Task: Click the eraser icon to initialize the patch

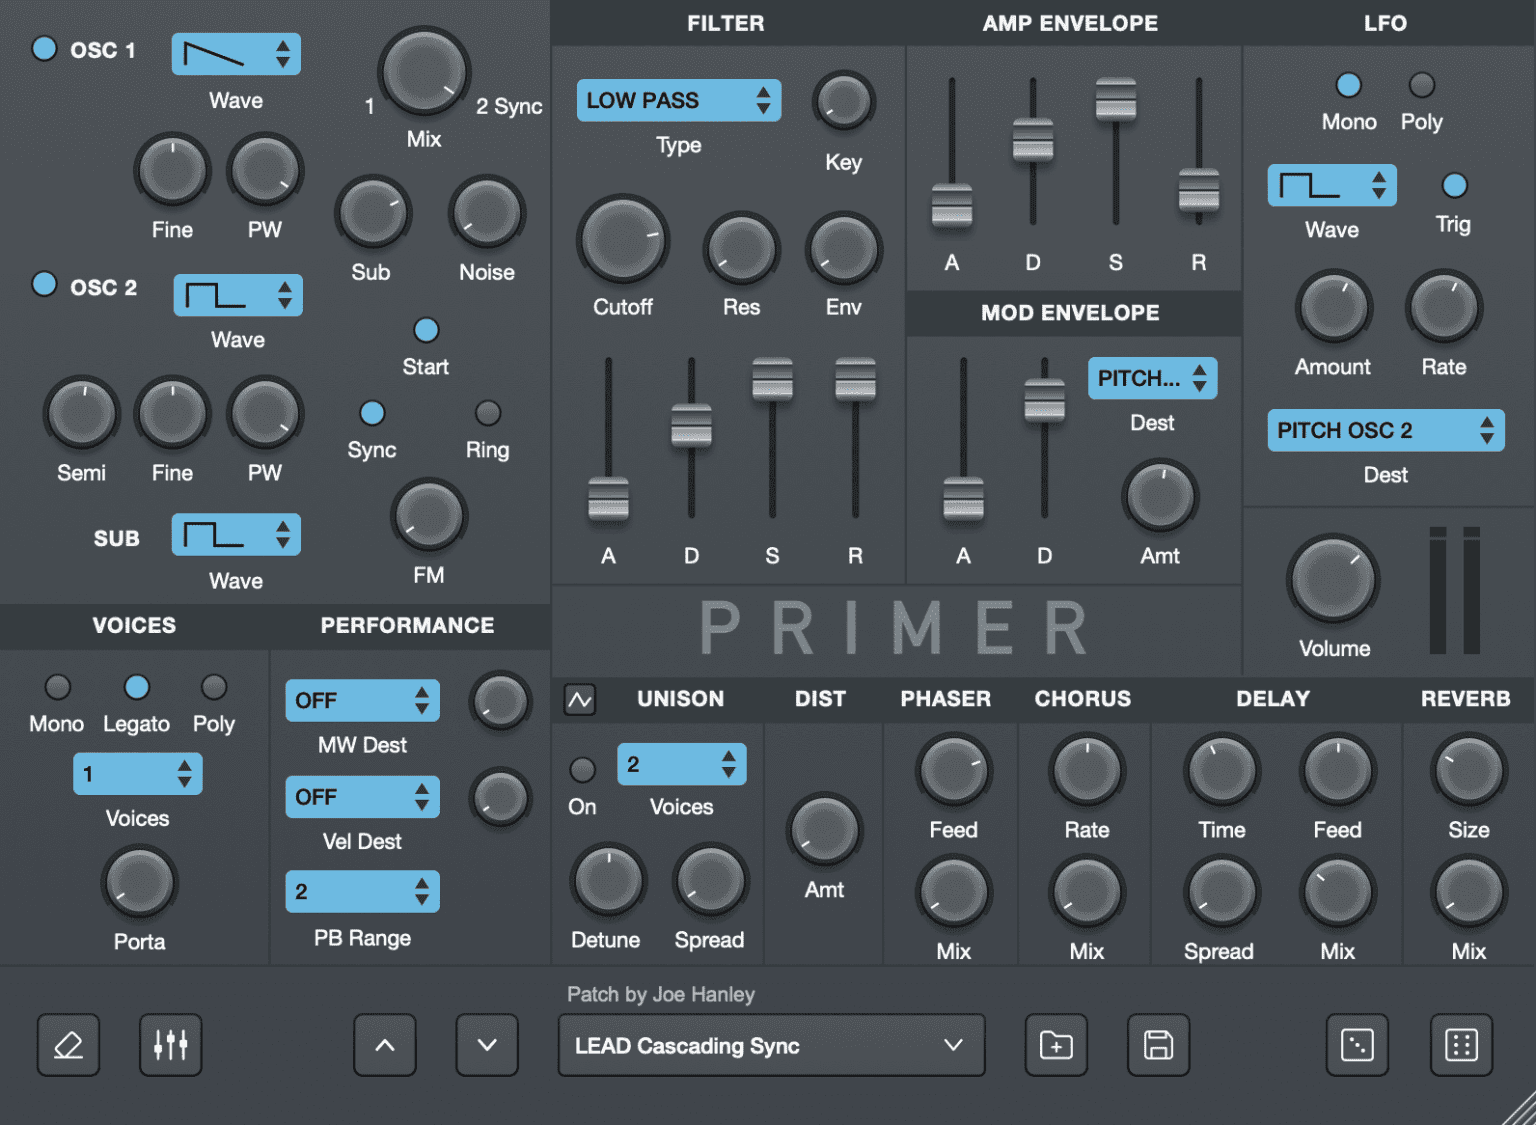Action: pyautogui.click(x=67, y=1045)
